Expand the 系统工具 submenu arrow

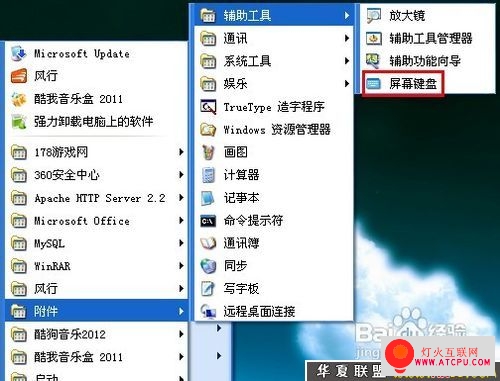[x=347, y=61]
